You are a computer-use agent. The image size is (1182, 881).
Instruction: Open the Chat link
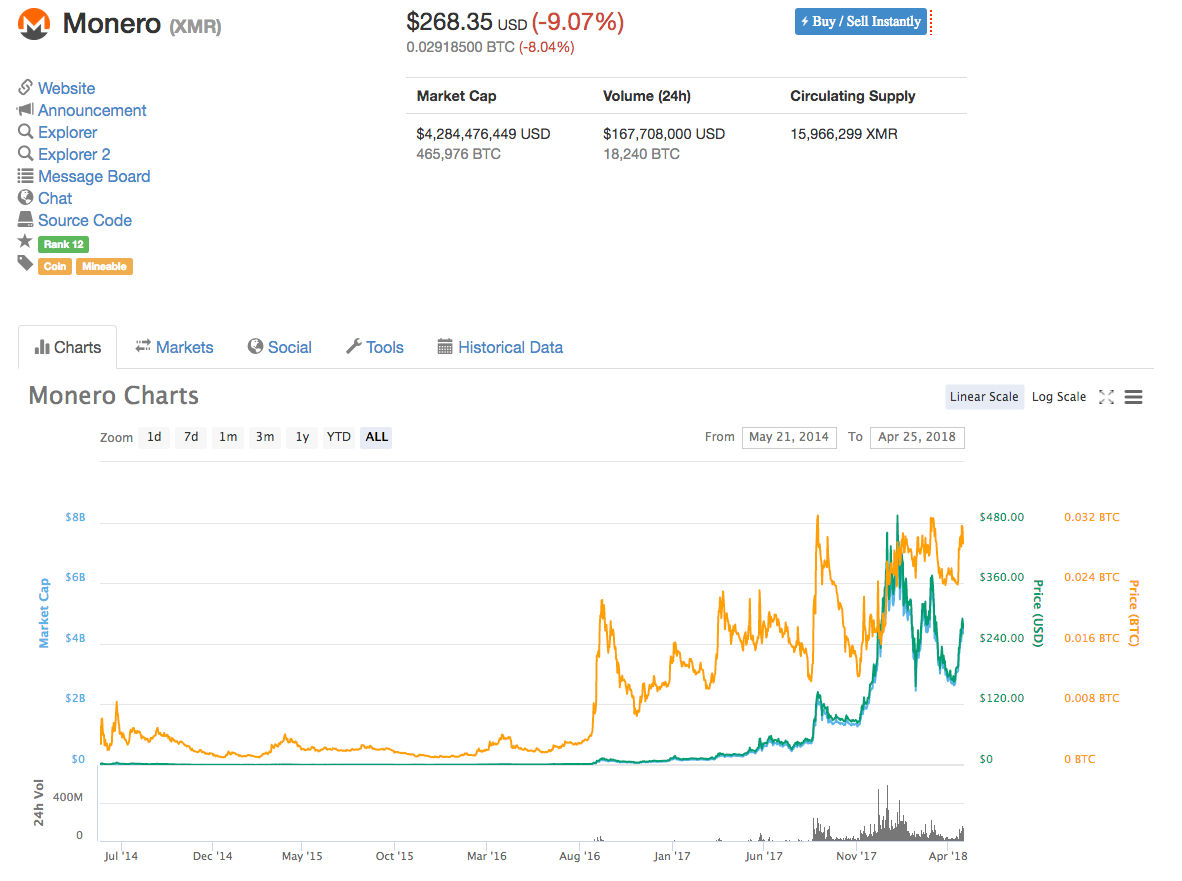[x=55, y=198]
